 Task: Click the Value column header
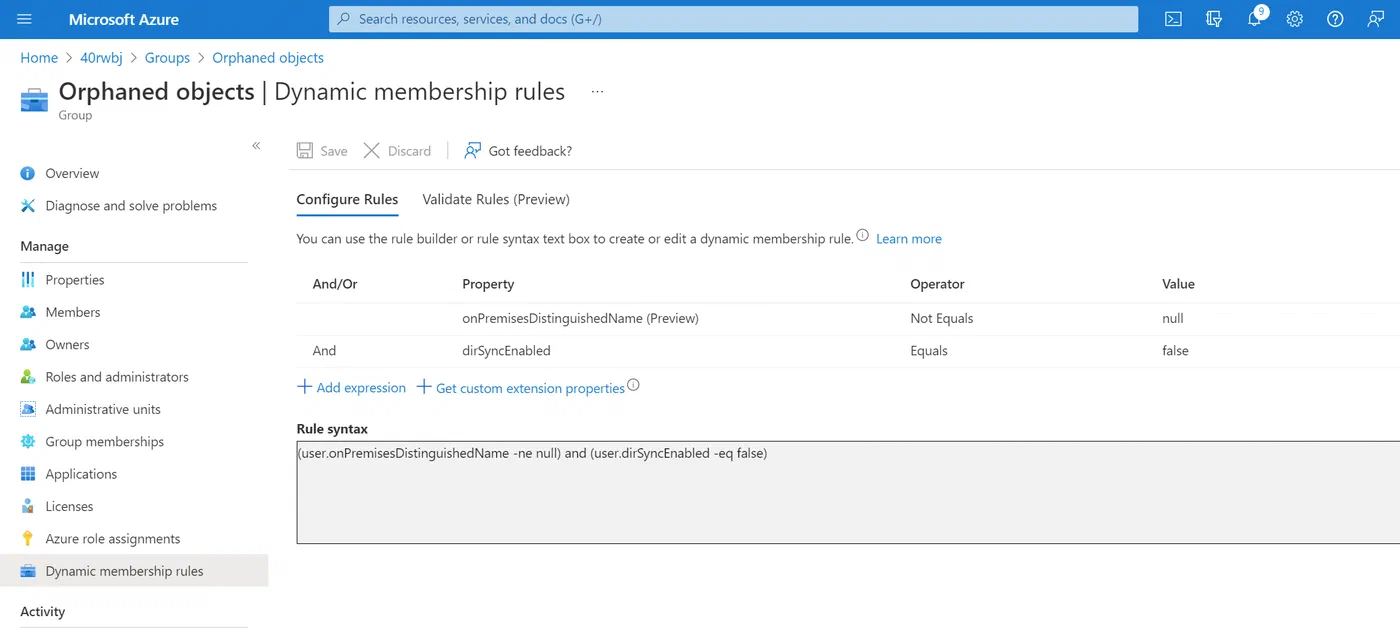pos(1178,284)
